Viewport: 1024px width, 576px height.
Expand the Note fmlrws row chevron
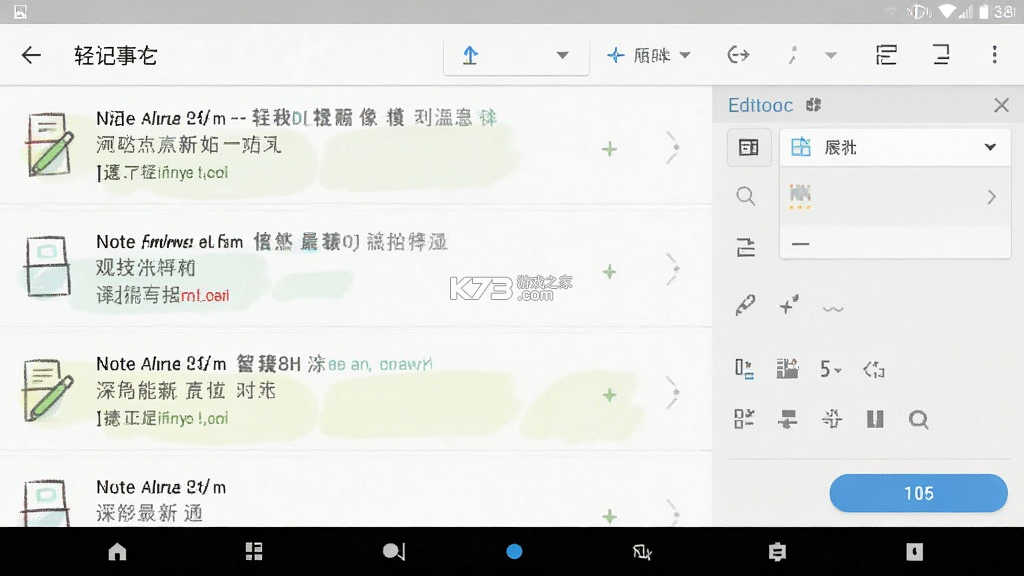(x=673, y=269)
